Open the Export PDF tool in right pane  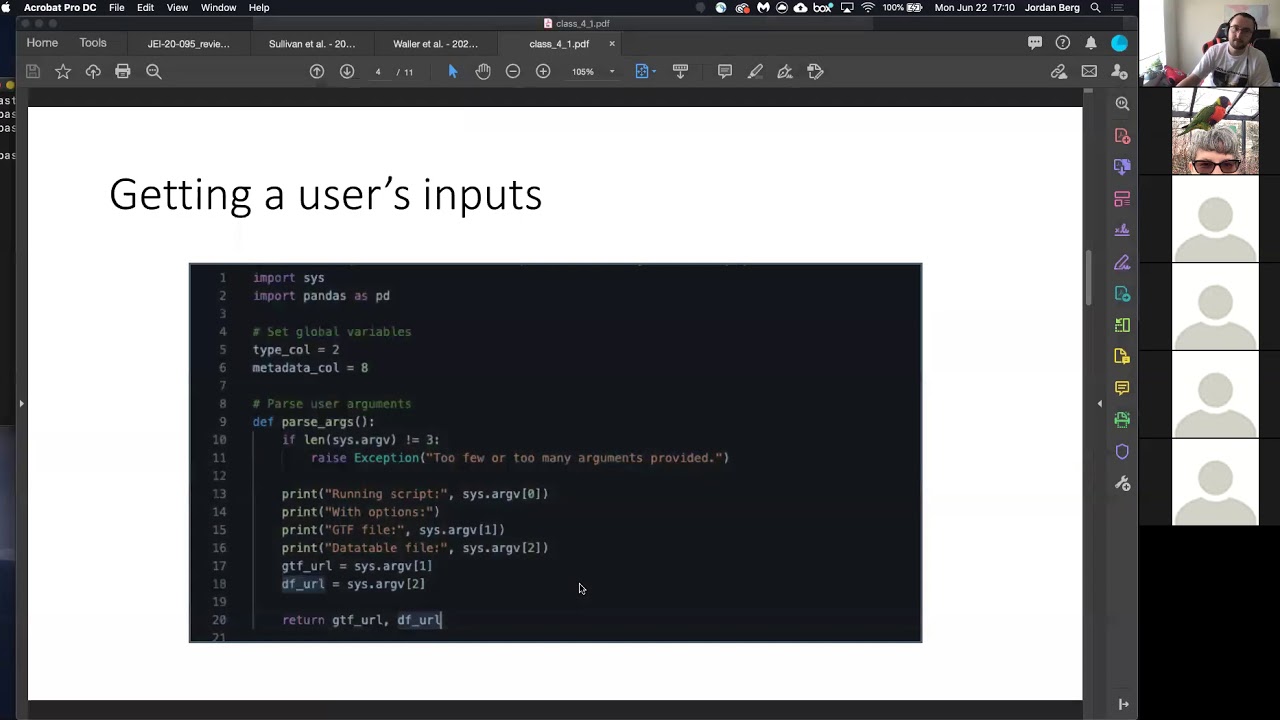pyautogui.click(x=1122, y=293)
